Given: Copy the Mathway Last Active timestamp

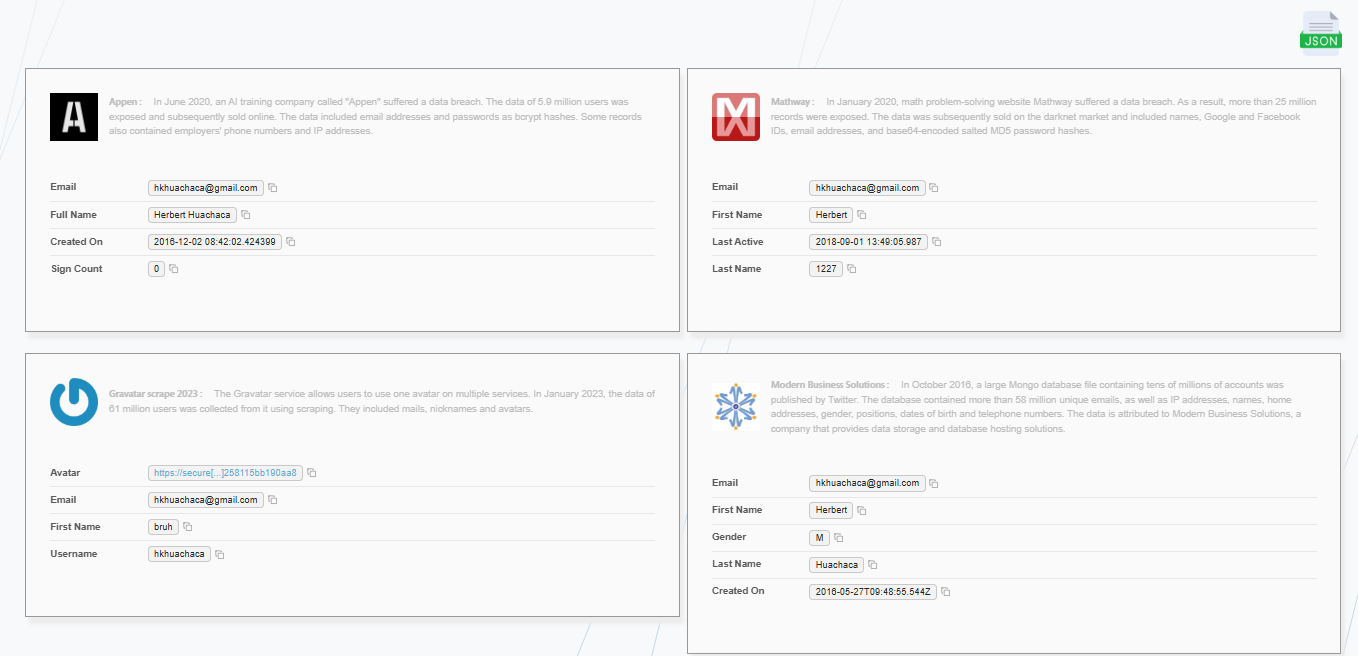Looking at the screenshot, I should (x=937, y=242).
